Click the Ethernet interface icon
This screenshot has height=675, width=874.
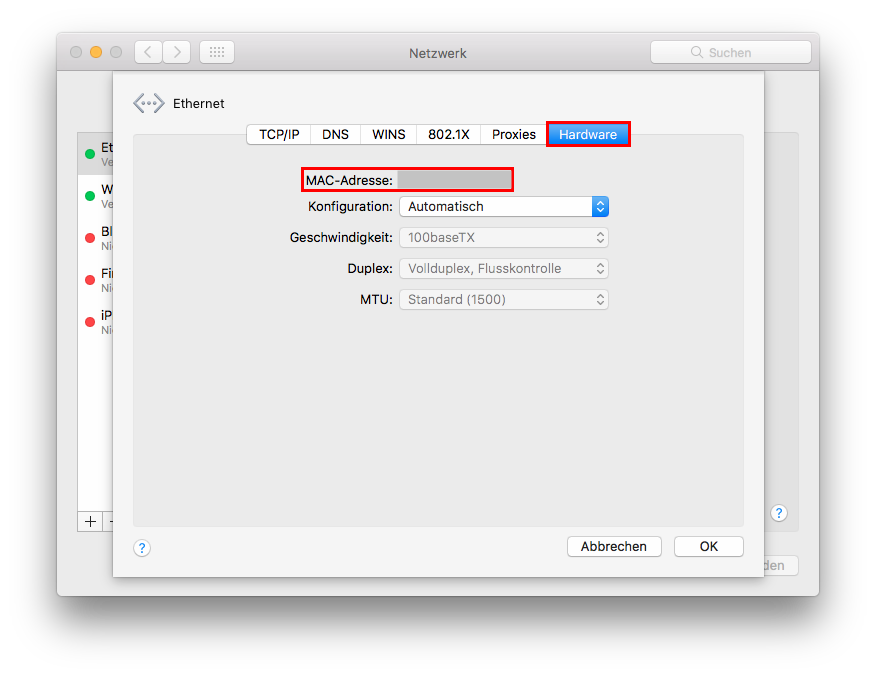(x=148, y=103)
